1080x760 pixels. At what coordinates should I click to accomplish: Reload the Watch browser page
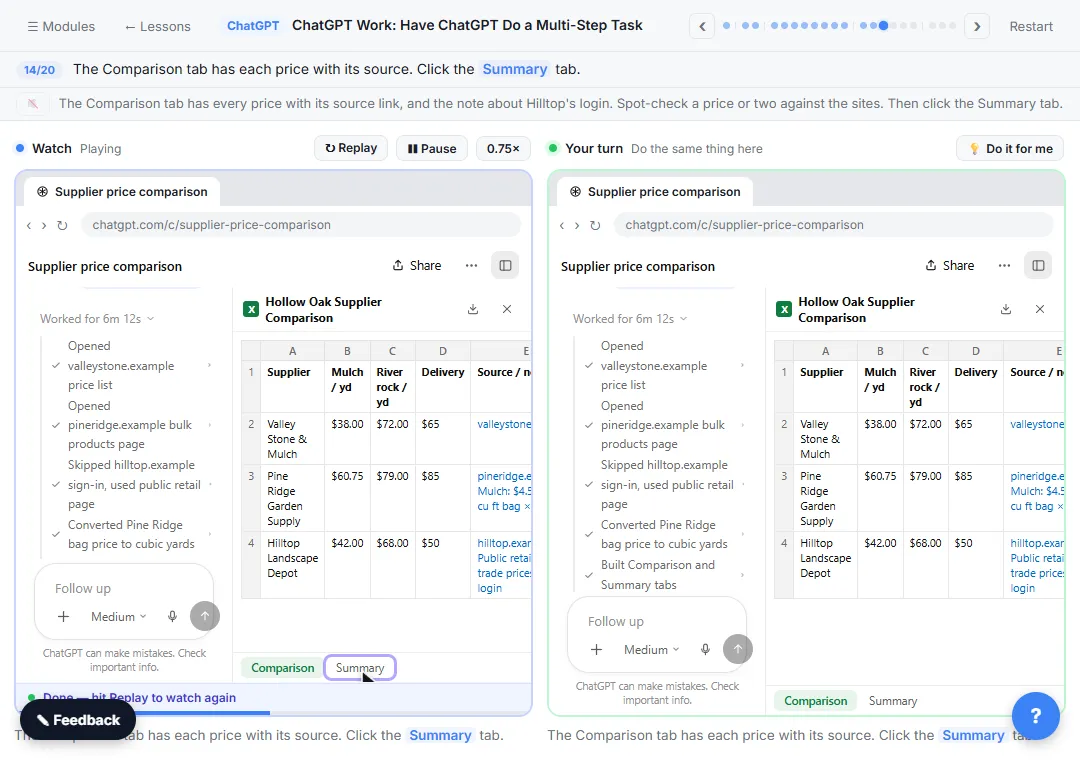[62, 225]
